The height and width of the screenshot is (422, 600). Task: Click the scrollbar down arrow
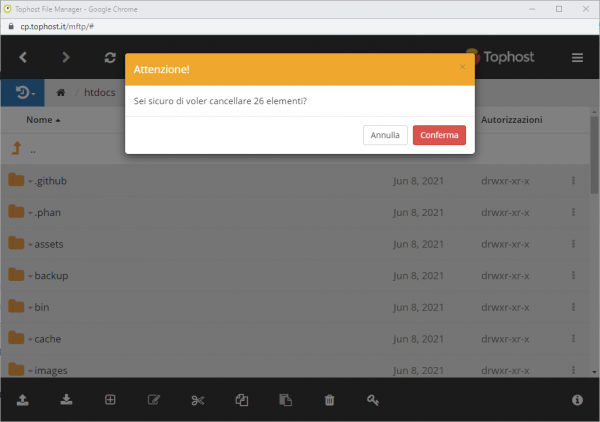coord(594,371)
